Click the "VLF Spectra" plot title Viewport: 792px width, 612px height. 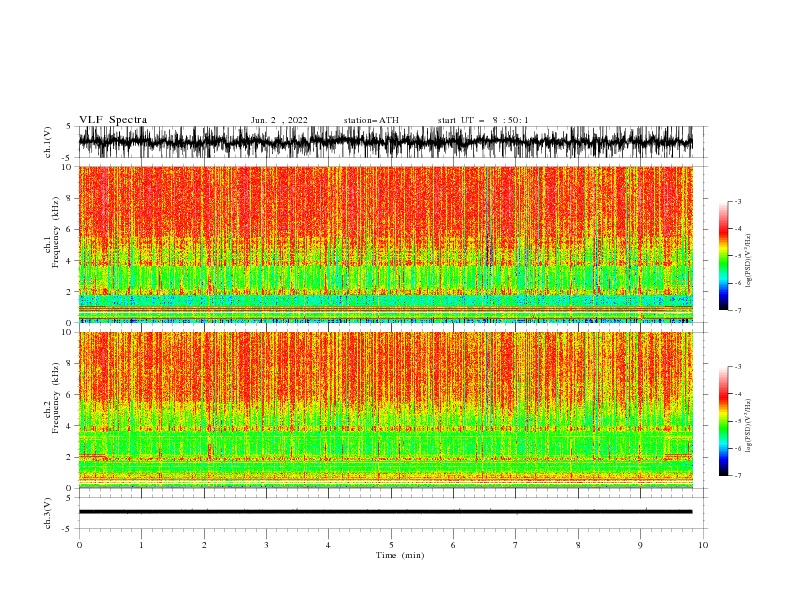pyautogui.click(x=113, y=120)
